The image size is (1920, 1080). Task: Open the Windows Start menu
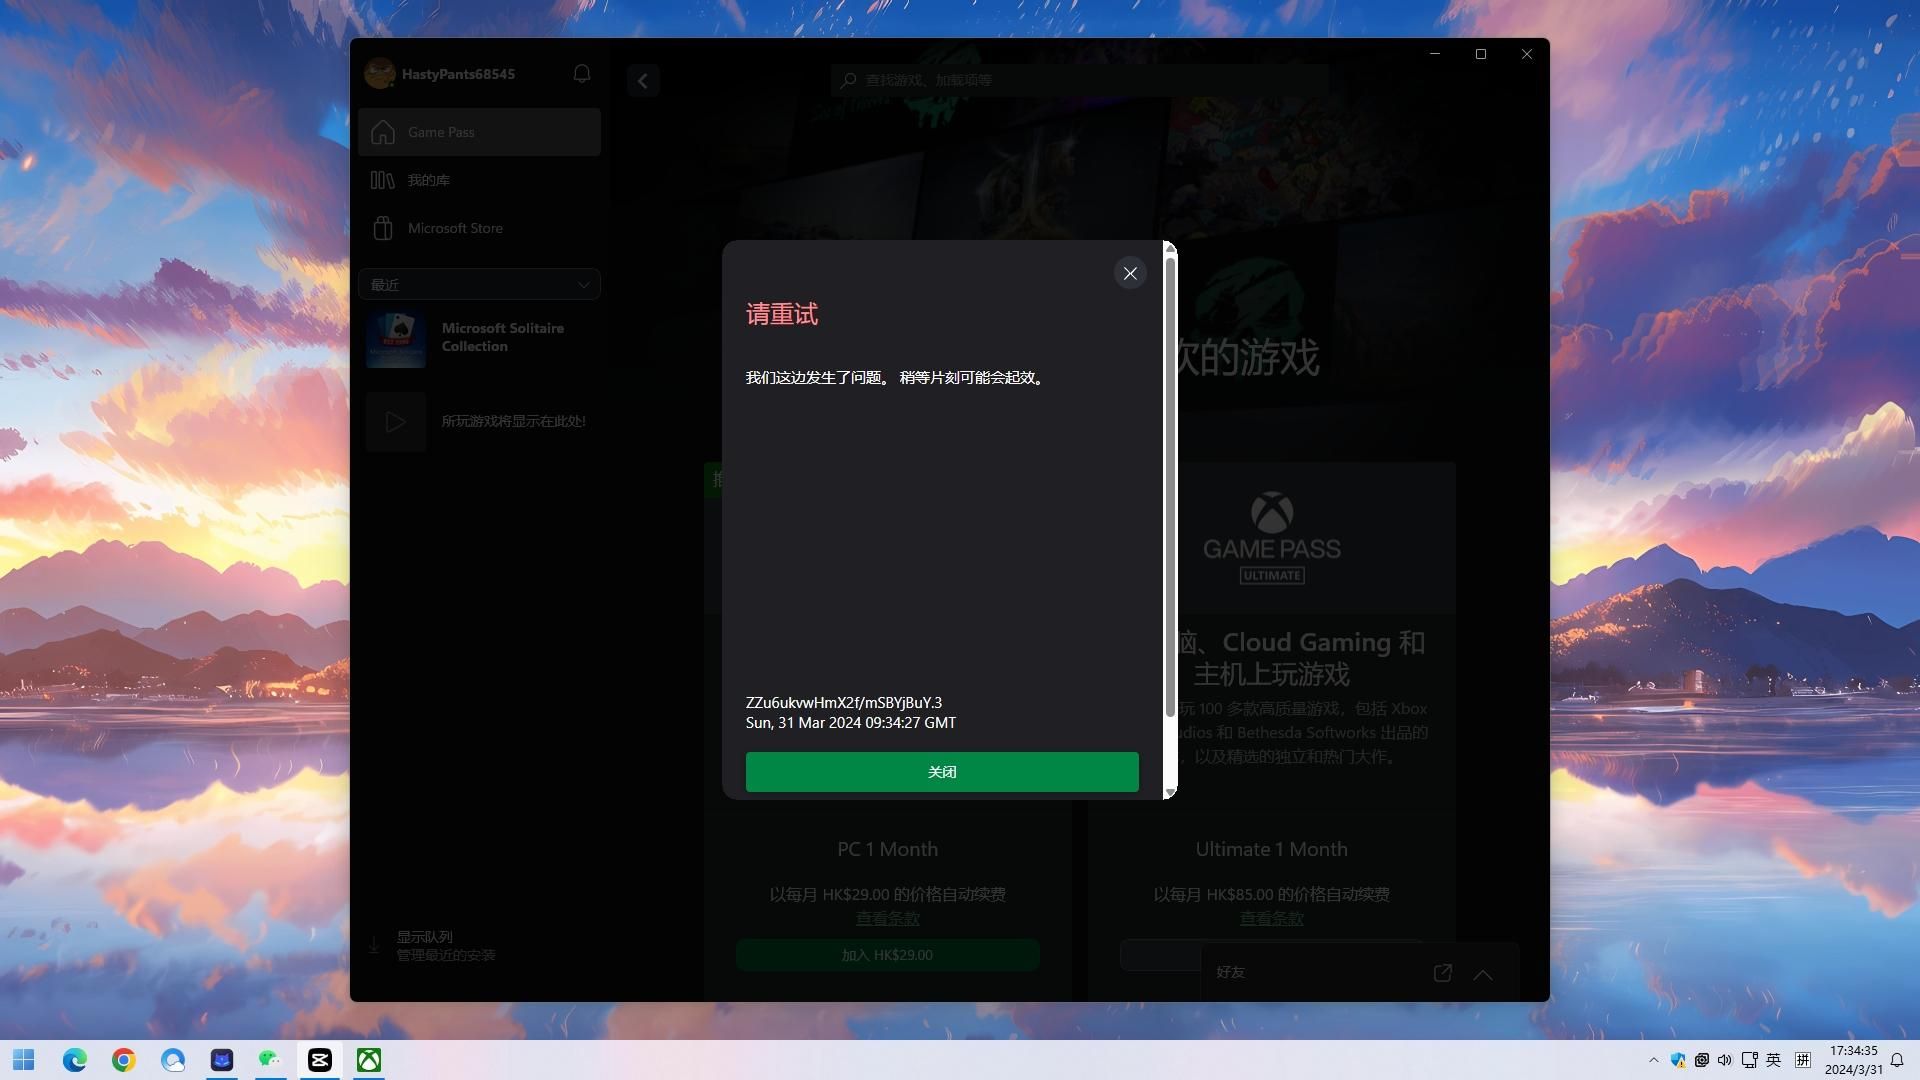click(24, 1060)
